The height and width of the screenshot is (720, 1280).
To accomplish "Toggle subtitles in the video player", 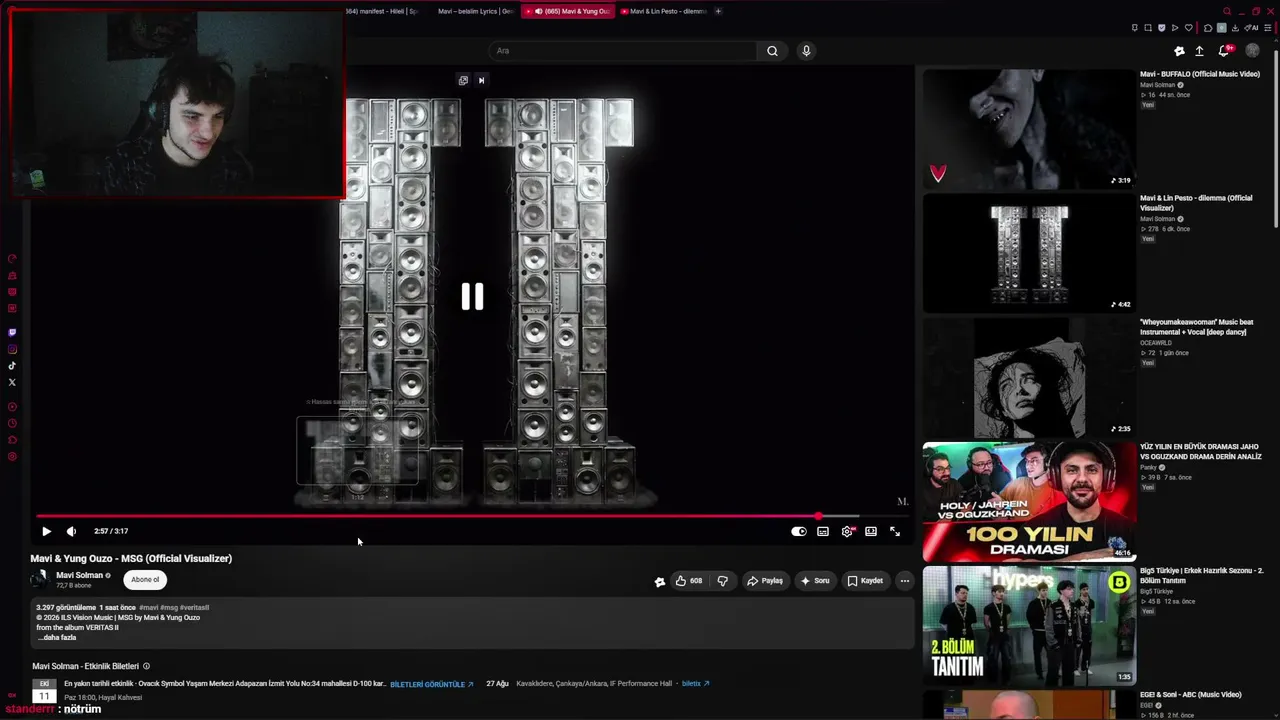I will pyautogui.click(x=823, y=532).
